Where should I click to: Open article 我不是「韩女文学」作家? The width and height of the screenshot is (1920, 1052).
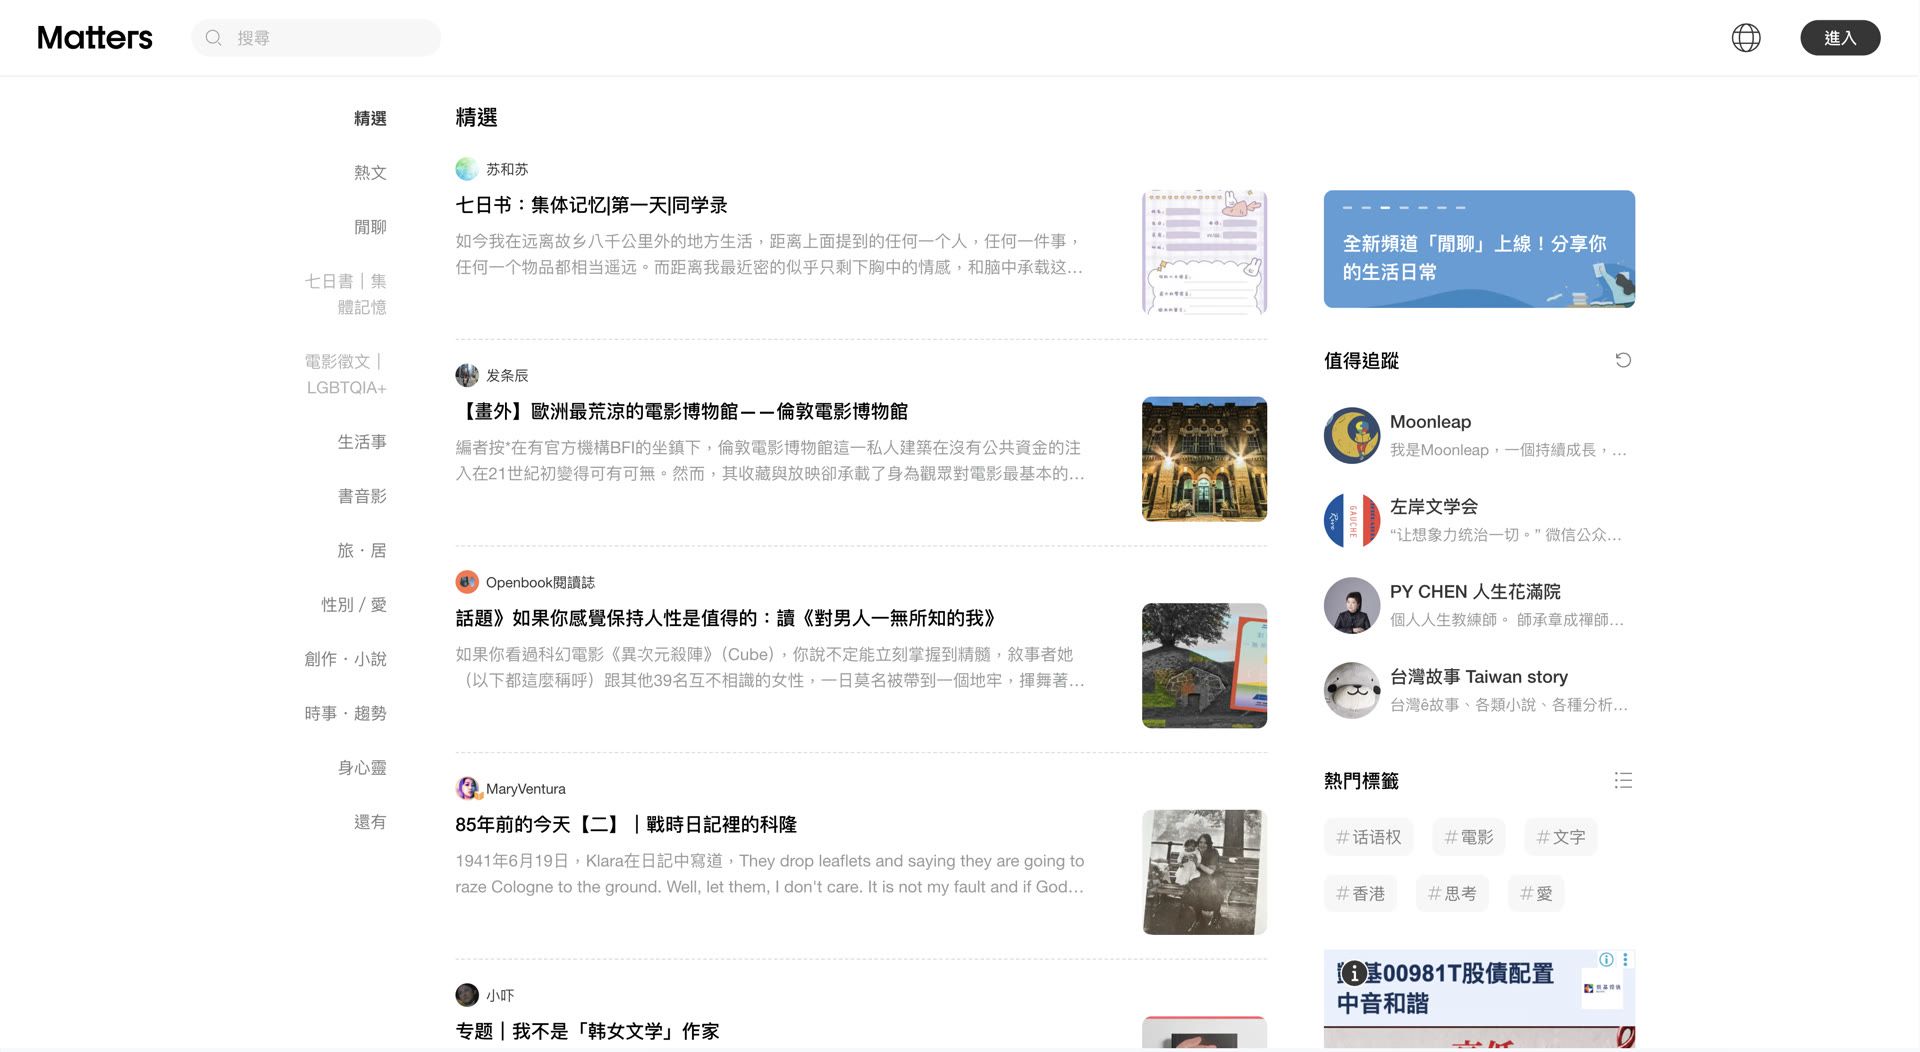tap(587, 1031)
